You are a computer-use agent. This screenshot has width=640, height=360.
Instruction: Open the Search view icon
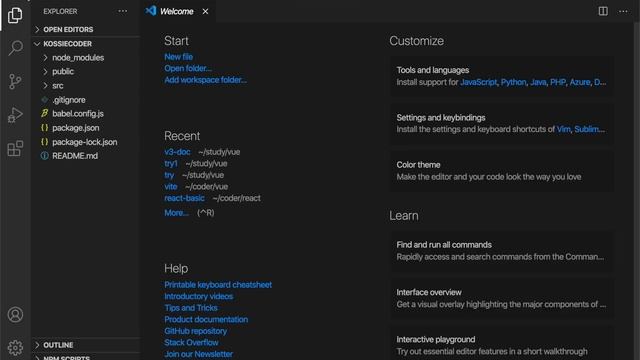[15, 48]
